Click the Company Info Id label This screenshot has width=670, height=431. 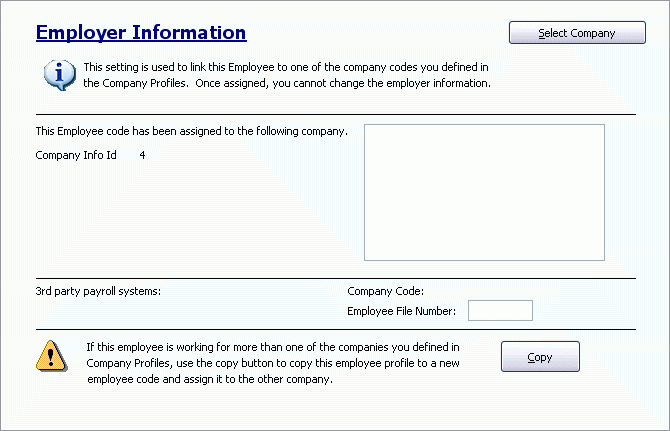point(76,155)
